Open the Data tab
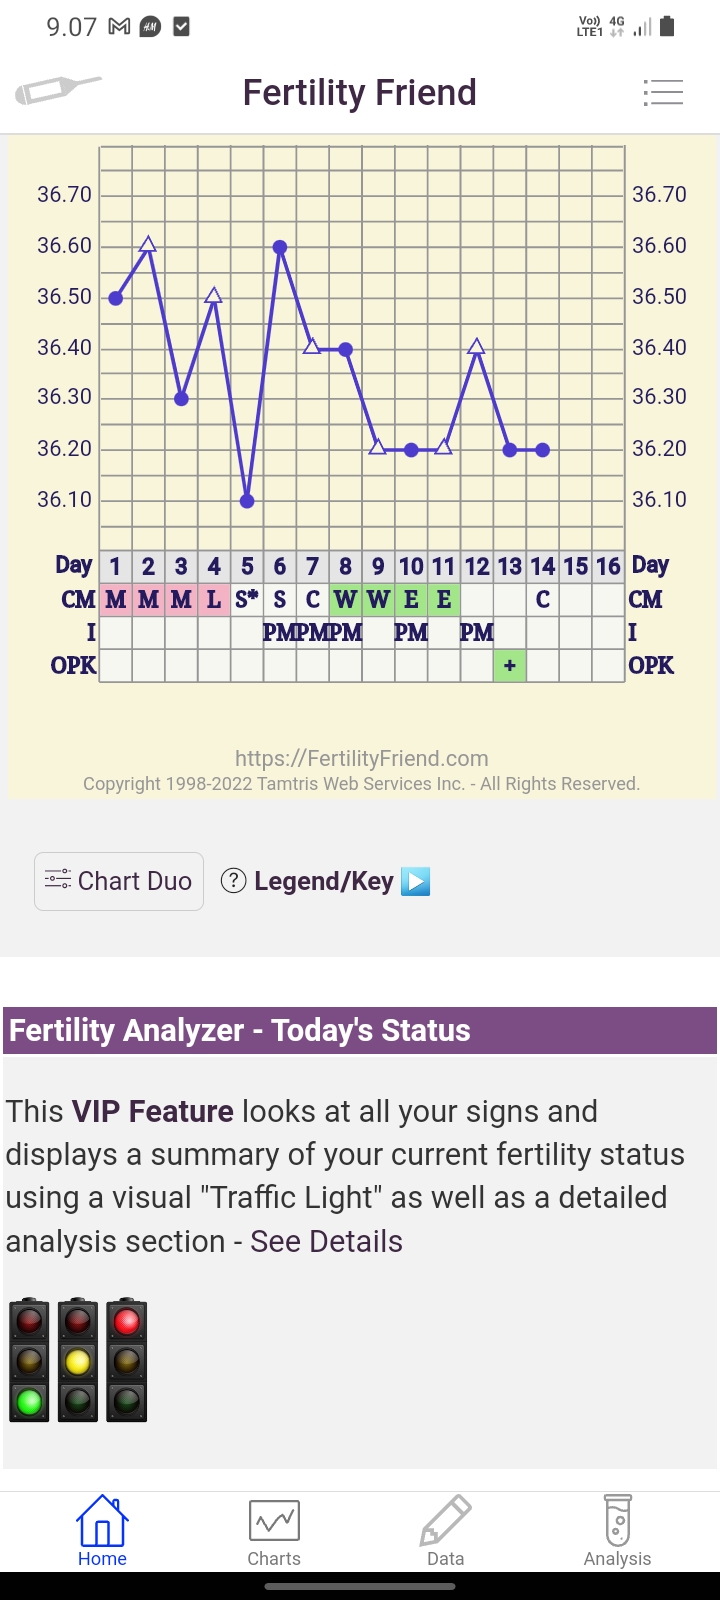Viewport: 720px width, 1600px height. coord(445,1531)
